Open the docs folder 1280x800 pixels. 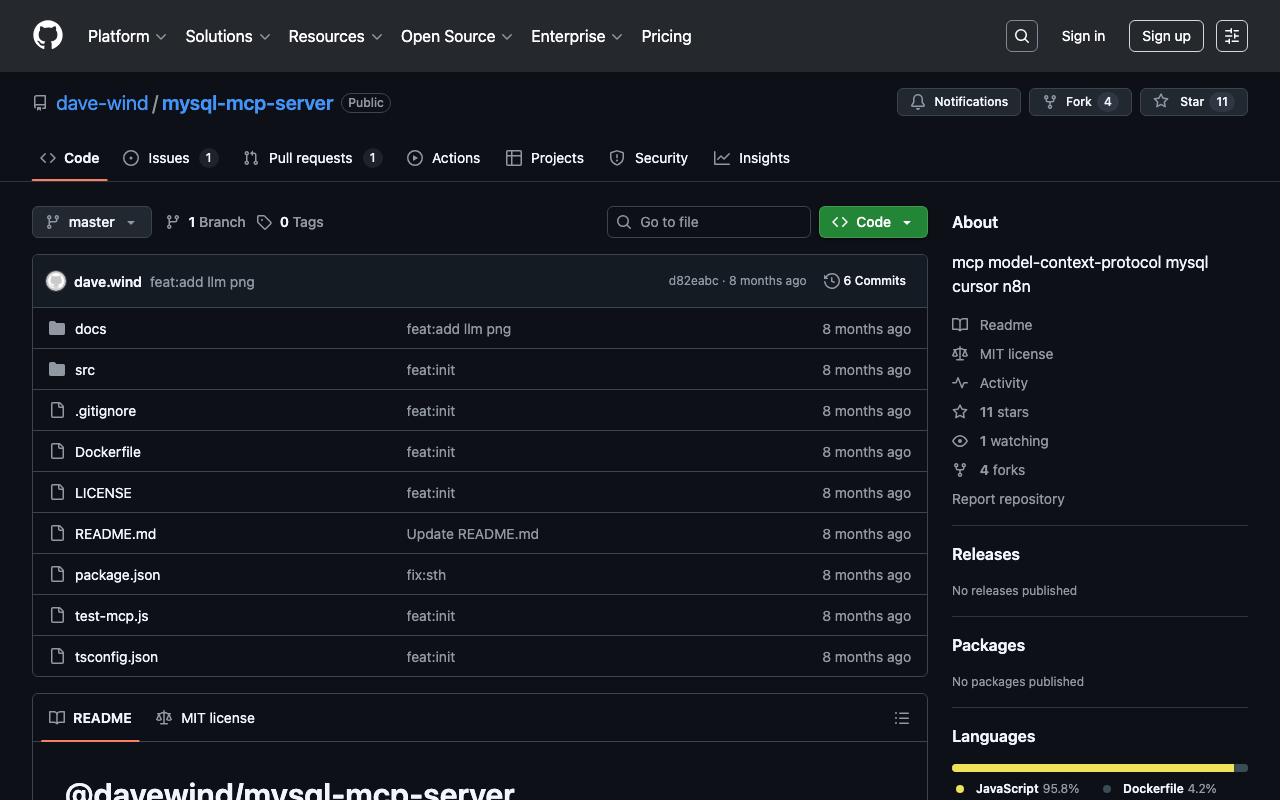pos(90,329)
